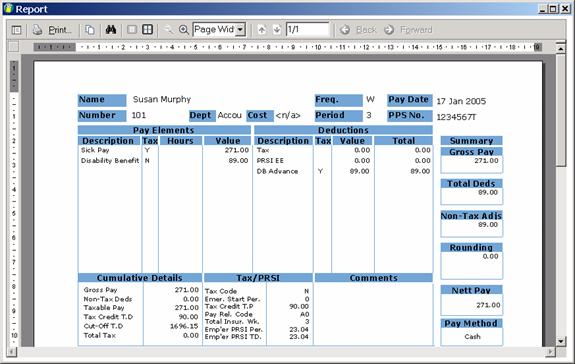Click the Back navigation button
This screenshot has height=364, width=575.
358,30
